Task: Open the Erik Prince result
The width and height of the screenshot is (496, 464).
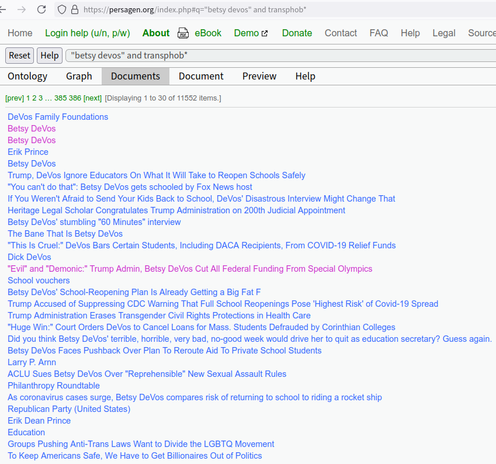Action: coord(28,152)
